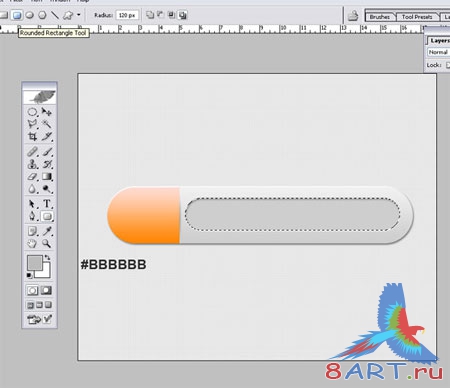Open the shape geometry options dropdown arrow

pyautogui.click(x=79, y=15)
